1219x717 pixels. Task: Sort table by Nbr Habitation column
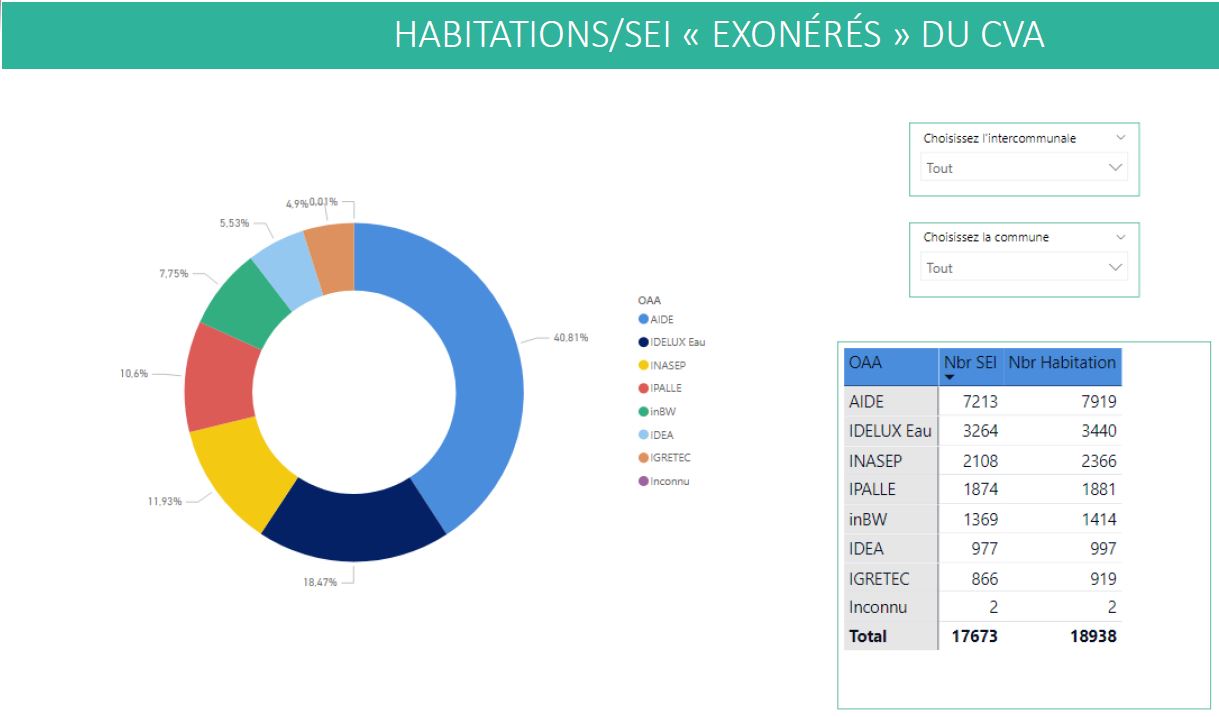tap(1062, 363)
